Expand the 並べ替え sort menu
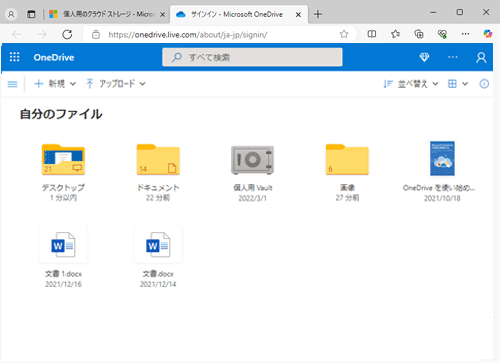This screenshot has height=363, width=500. [411, 84]
